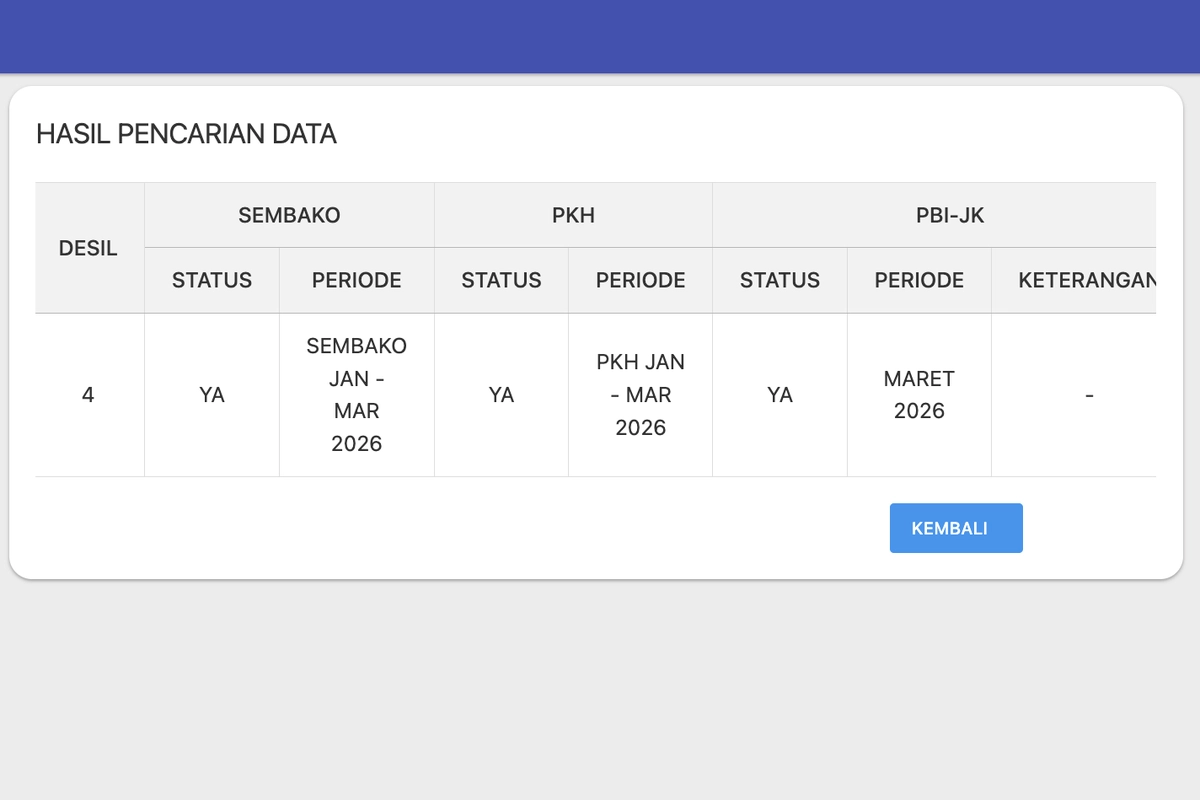Click STATUS header under PKH
This screenshot has height=800, width=1200.
click(x=501, y=281)
